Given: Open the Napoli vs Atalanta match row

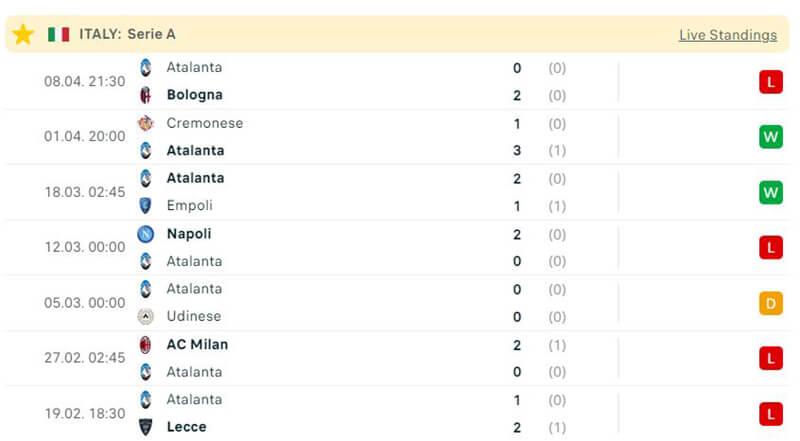Looking at the screenshot, I should 400,247.
